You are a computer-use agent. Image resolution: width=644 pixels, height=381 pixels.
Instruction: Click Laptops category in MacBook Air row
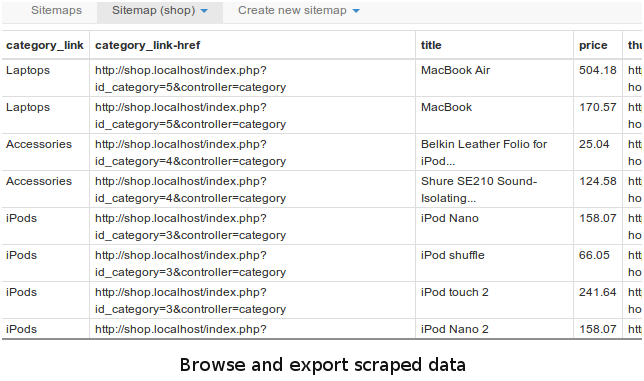pos(28,70)
